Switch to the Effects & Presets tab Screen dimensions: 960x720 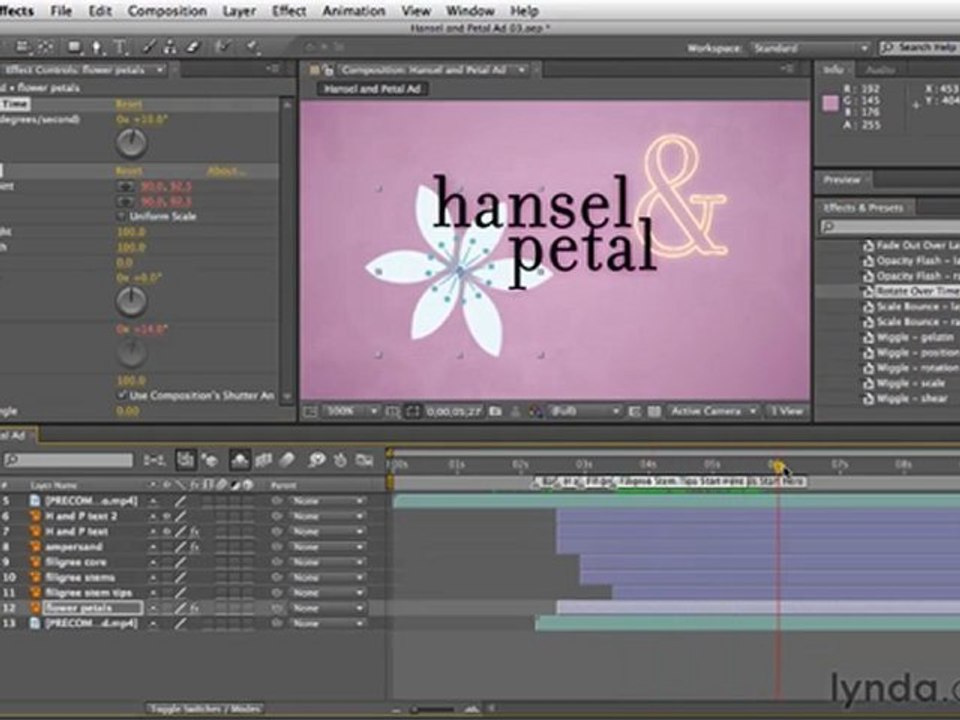[862, 208]
